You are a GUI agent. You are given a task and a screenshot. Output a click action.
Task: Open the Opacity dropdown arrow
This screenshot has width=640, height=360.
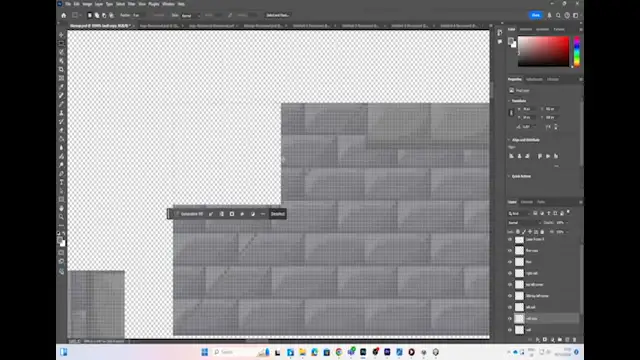tap(567, 222)
